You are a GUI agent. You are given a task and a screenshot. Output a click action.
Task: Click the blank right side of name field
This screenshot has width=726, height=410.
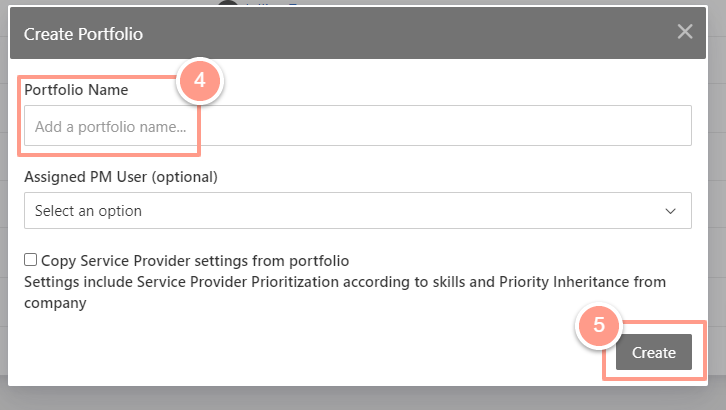tap(444, 126)
